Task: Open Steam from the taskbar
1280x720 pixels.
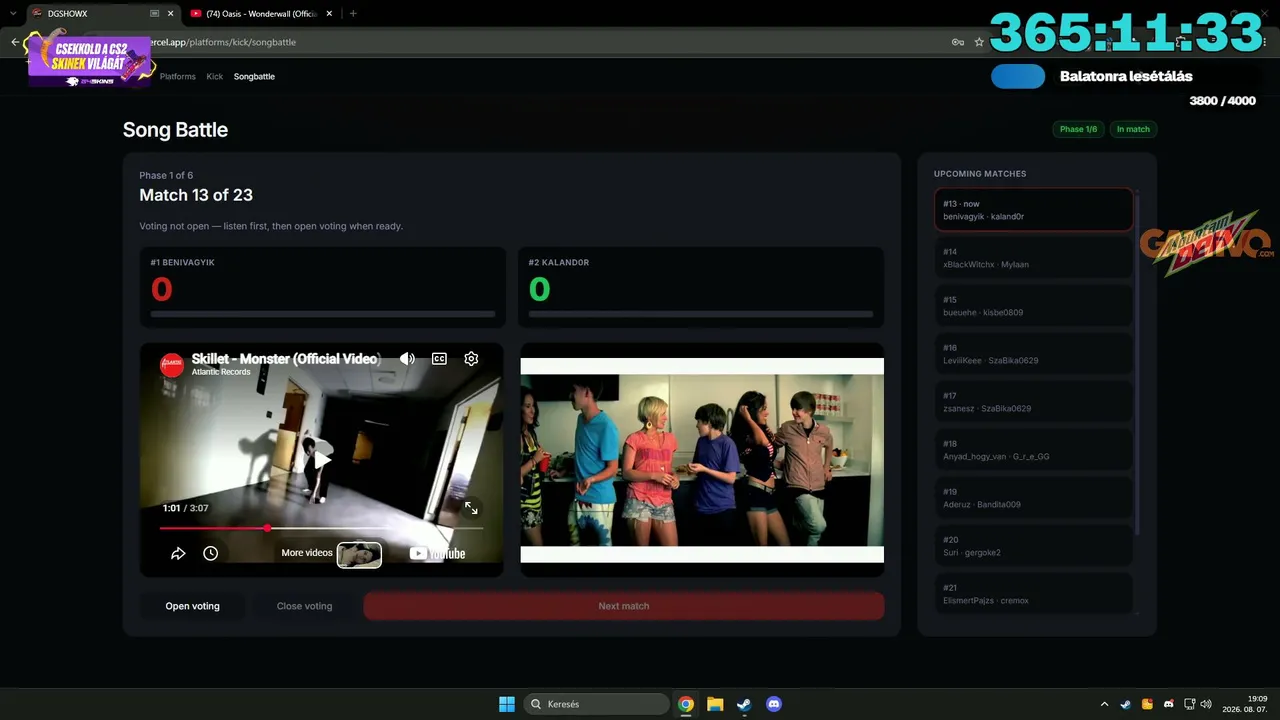Action: pyautogui.click(x=744, y=704)
